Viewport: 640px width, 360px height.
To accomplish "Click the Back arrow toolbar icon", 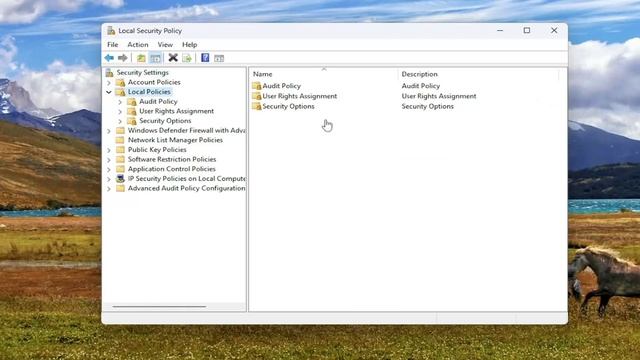I will 109,58.
